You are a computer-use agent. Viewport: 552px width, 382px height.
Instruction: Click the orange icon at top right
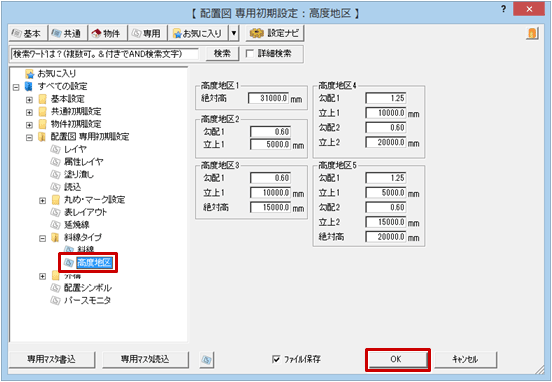pos(532,33)
